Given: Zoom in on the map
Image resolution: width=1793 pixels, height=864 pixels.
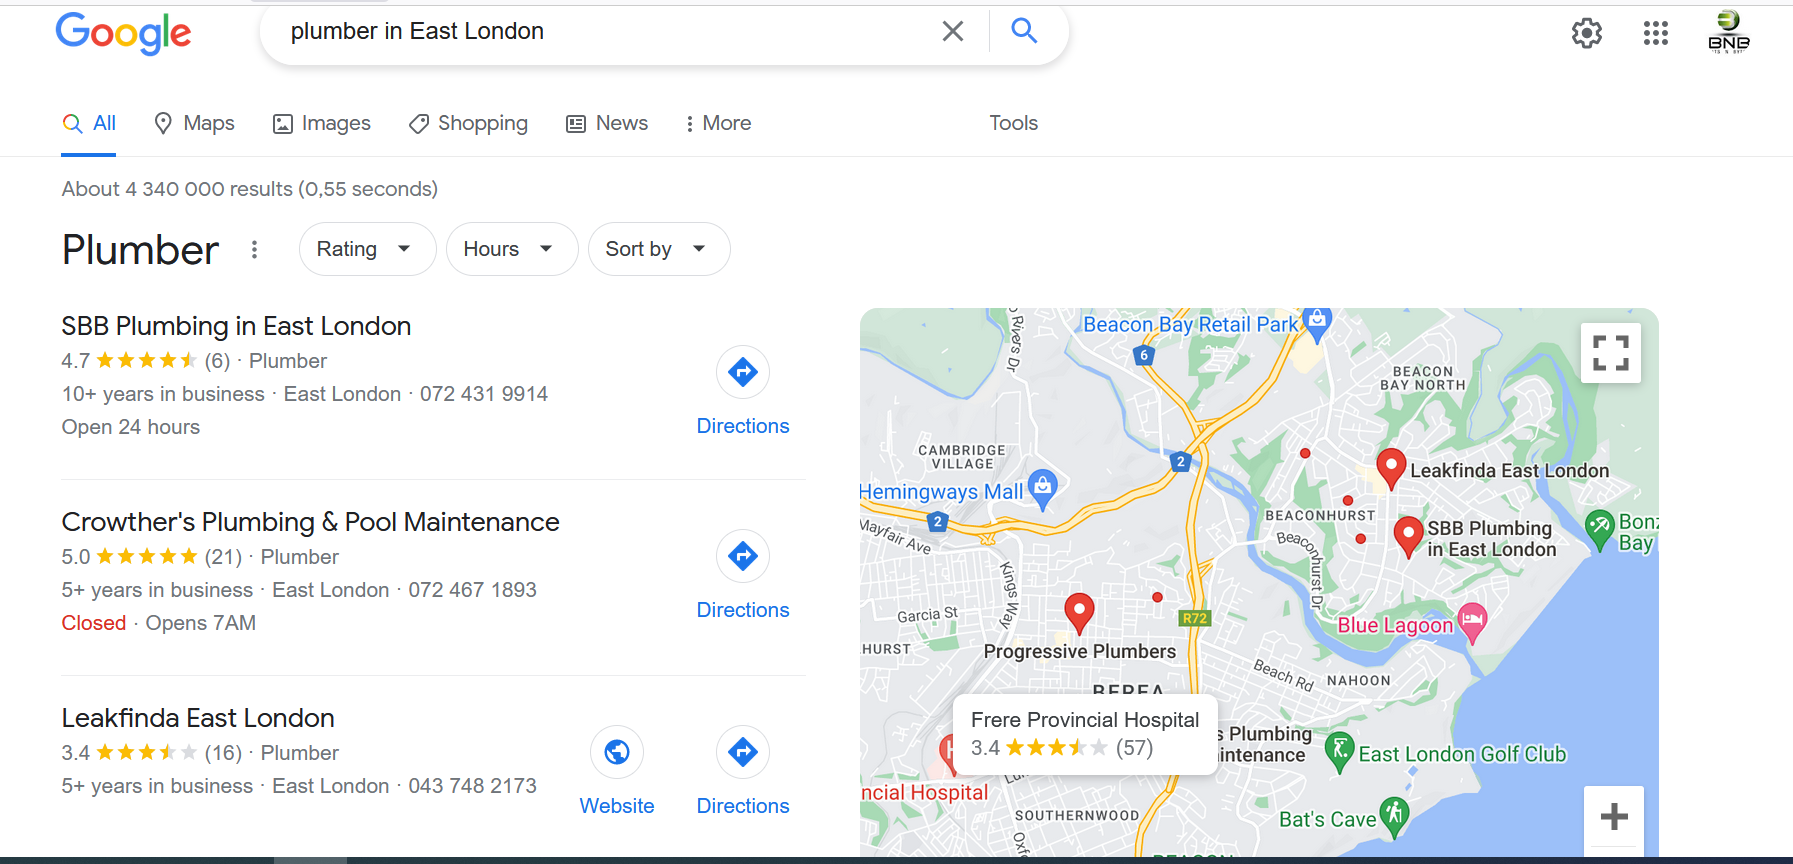Looking at the screenshot, I should pyautogui.click(x=1614, y=816).
